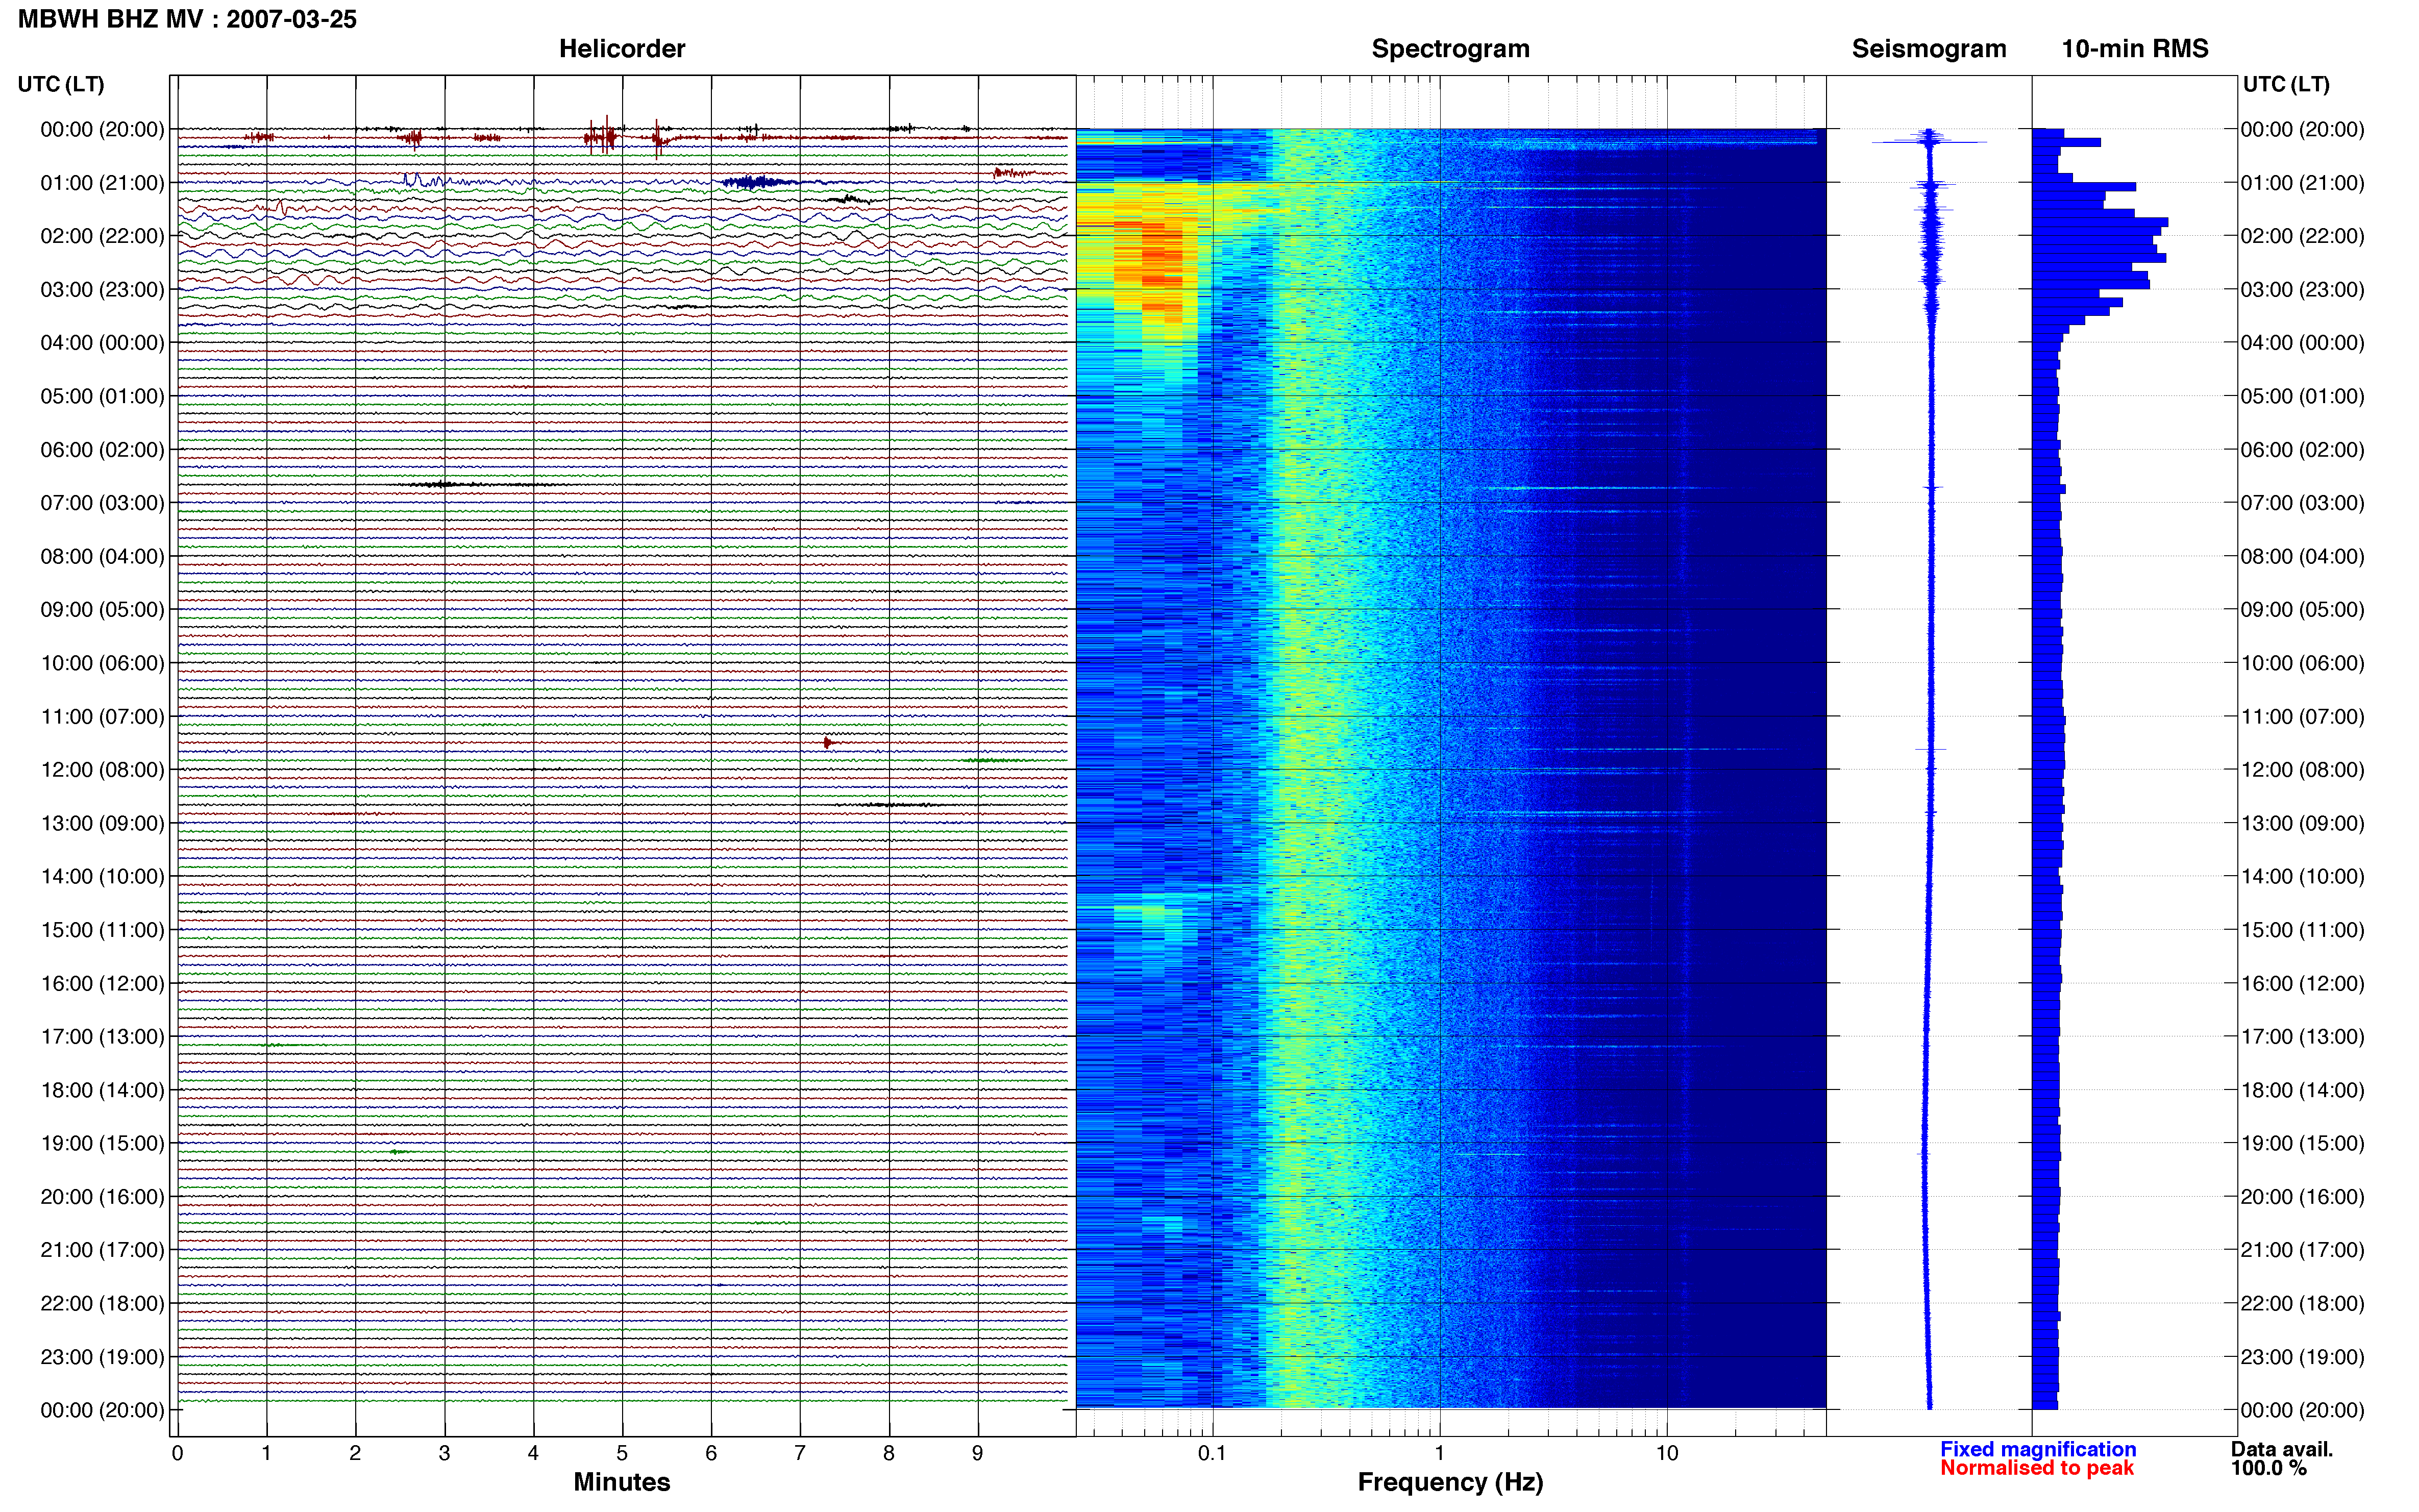Click the 22:00 (18:00) label beside the RMS panel
The height and width of the screenshot is (1512, 2419).
pos(2302,1303)
